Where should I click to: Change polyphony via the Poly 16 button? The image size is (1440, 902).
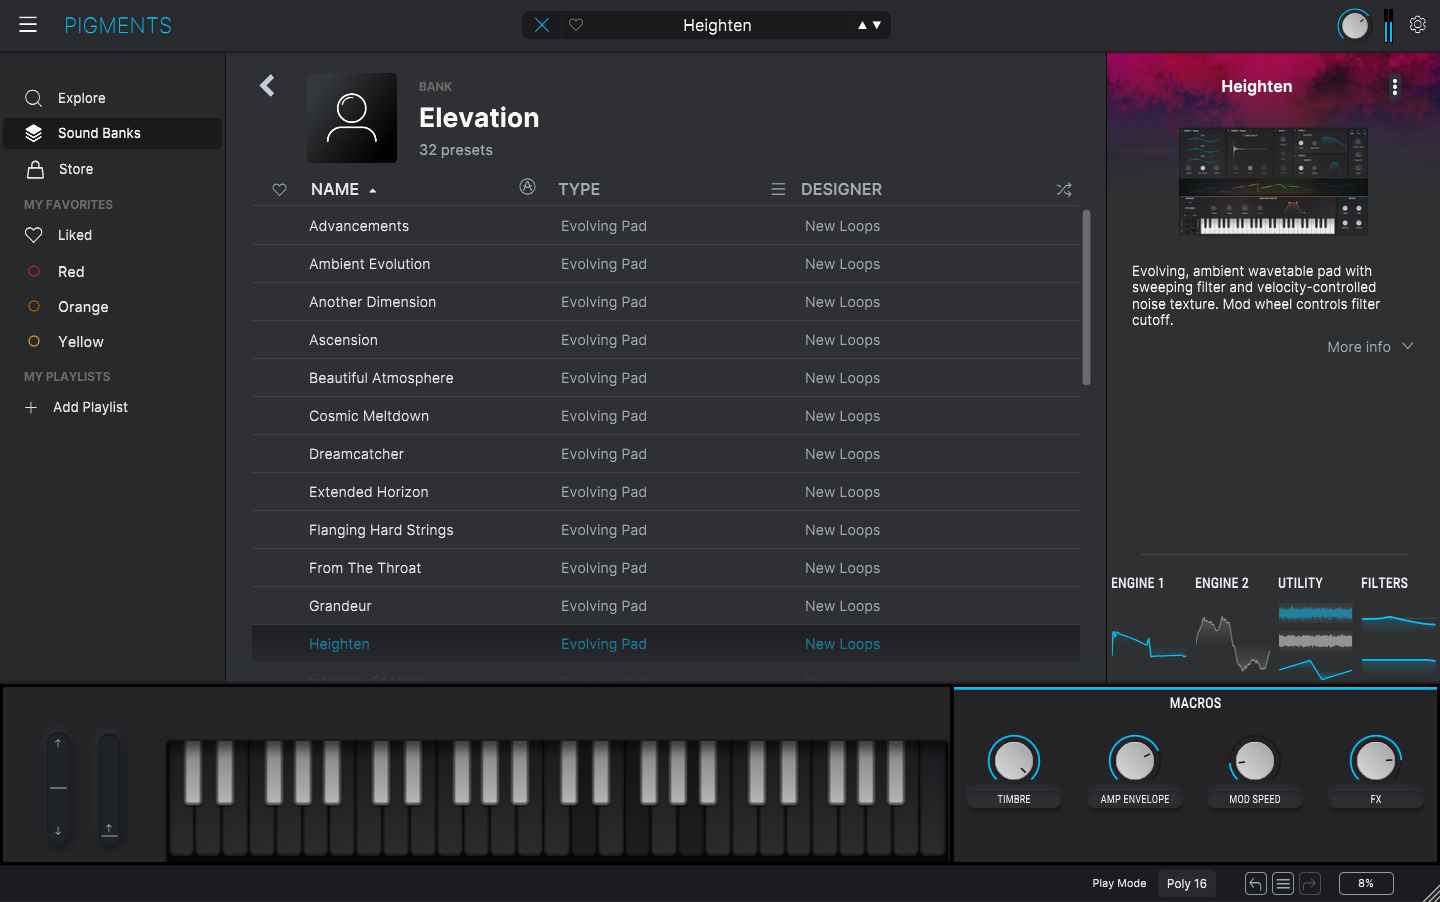[x=1186, y=884]
